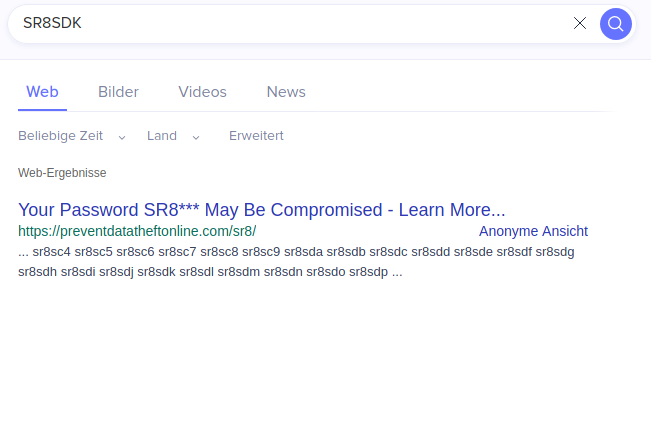Viewport: 651px width, 438px height.
Task: Click the chevron beside Beliebige Zeit
Action: coord(122,137)
